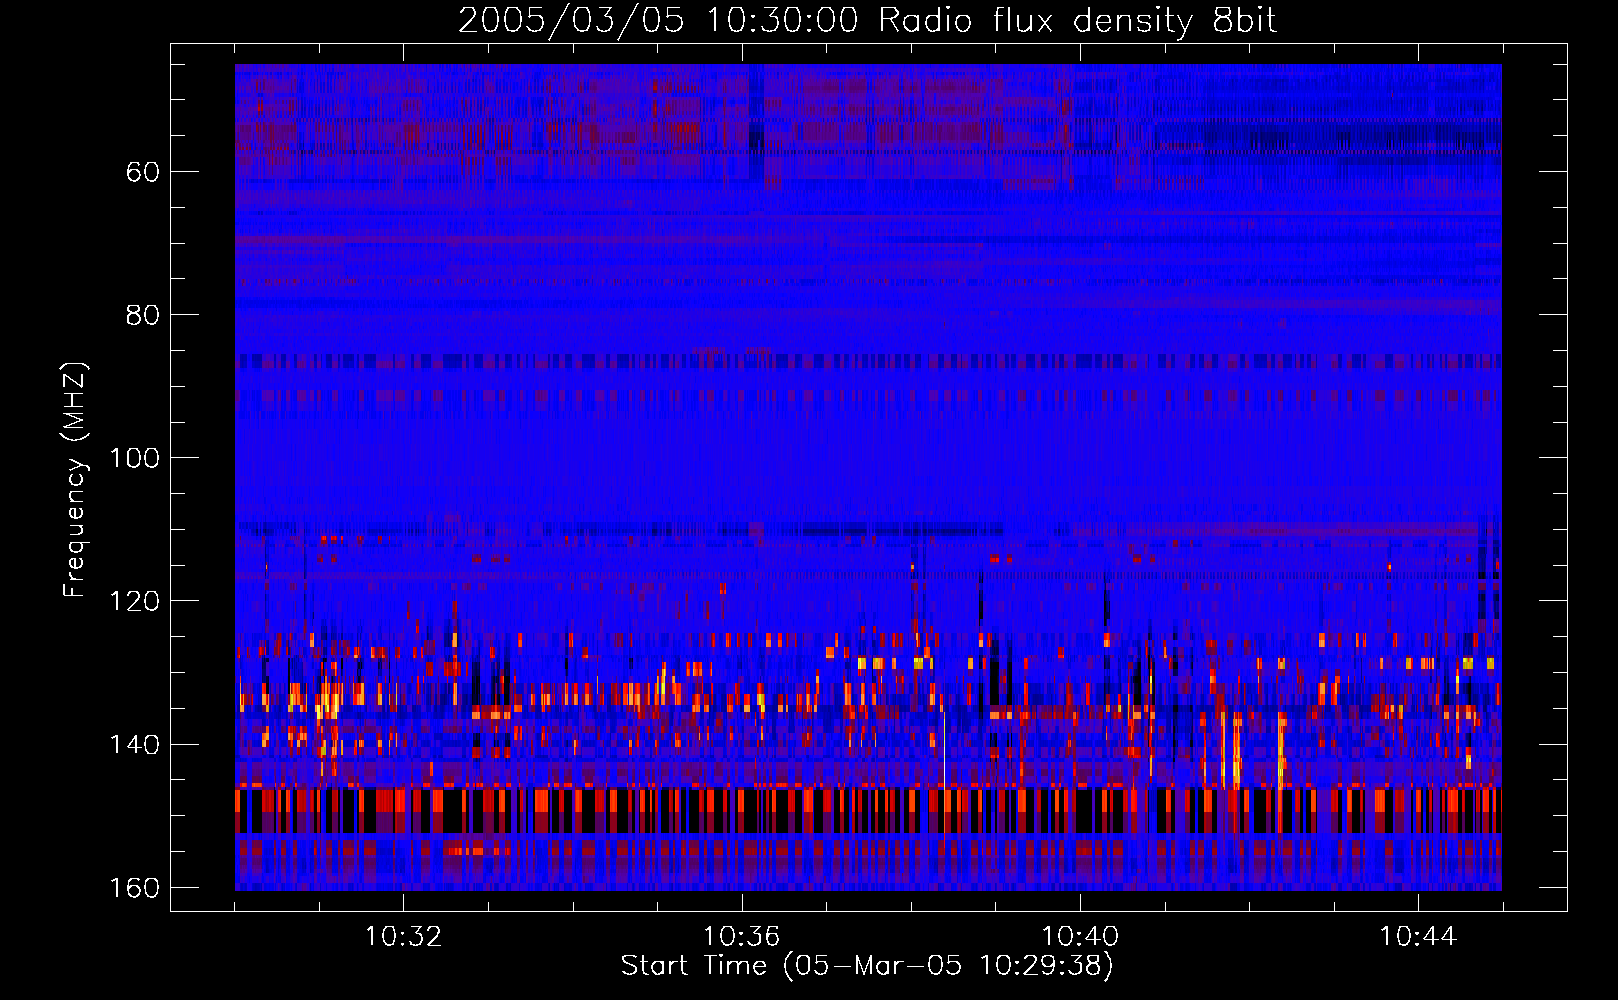
Task: Click the 10:36 time tick label
Action: (x=741, y=937)
